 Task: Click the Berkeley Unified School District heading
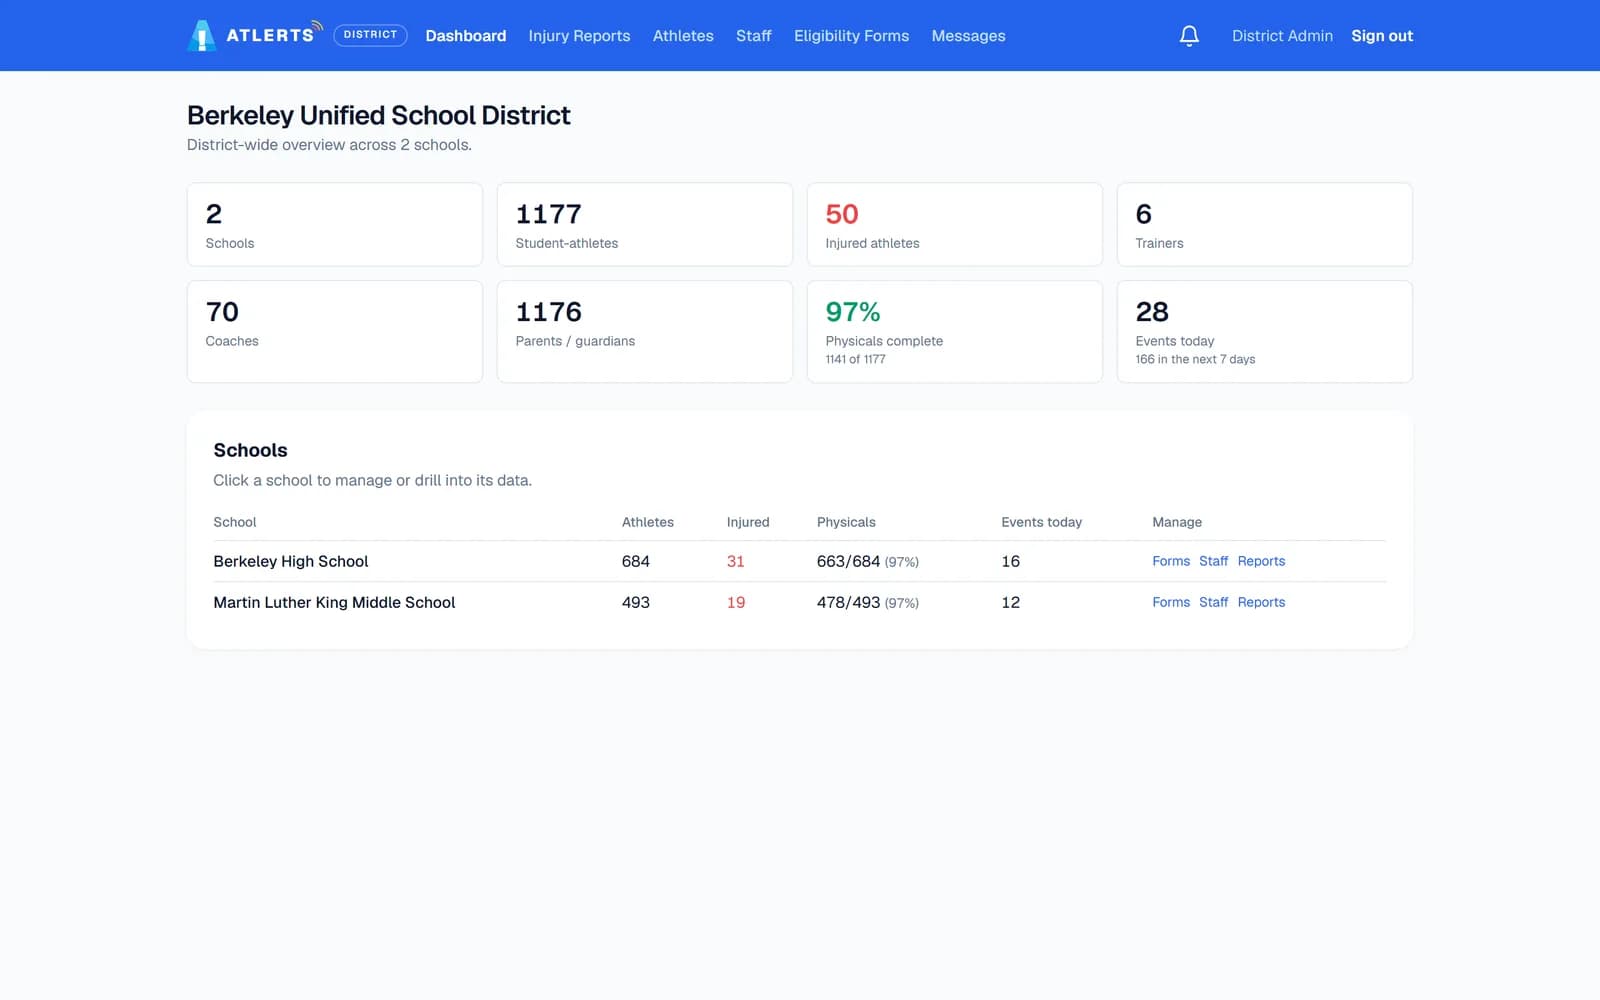[379, 116]
